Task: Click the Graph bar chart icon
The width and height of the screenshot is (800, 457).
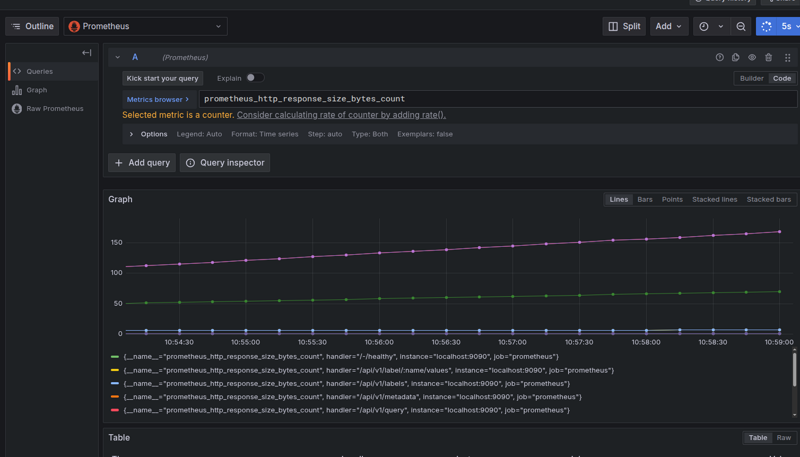Action: (x=17, y=90)
